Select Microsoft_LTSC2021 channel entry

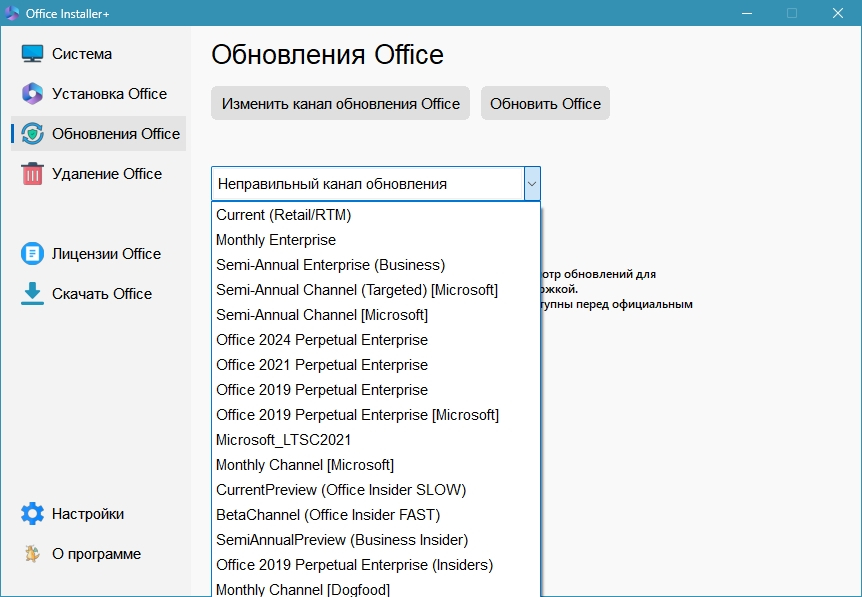point(284,440)
